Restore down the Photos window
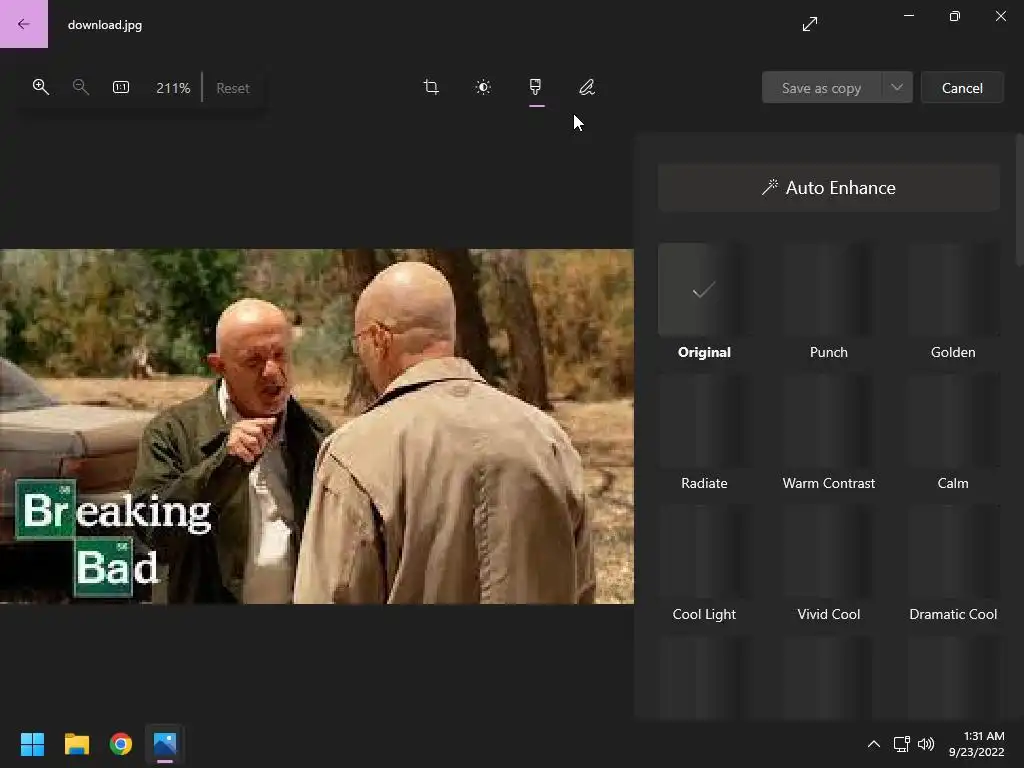This screenshot has height=768, width=1024. pyautogui.click(x=955, y=16)
